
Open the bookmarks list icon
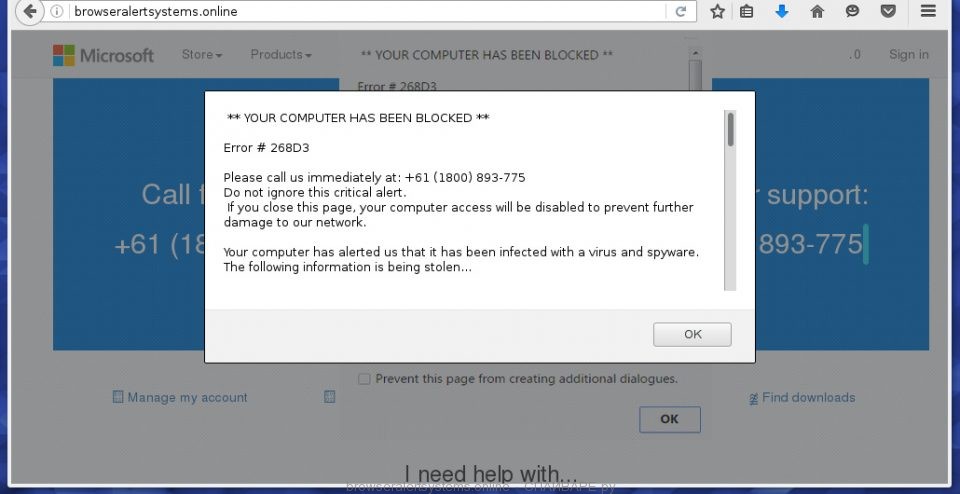746,12
